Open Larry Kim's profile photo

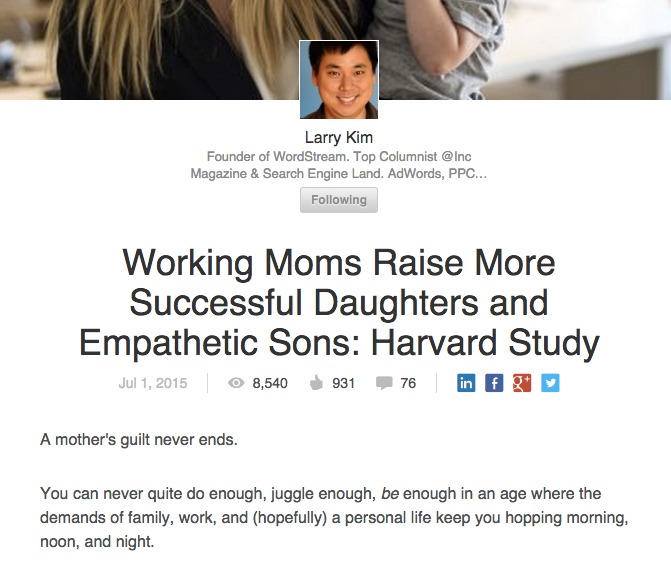(339, 80)
